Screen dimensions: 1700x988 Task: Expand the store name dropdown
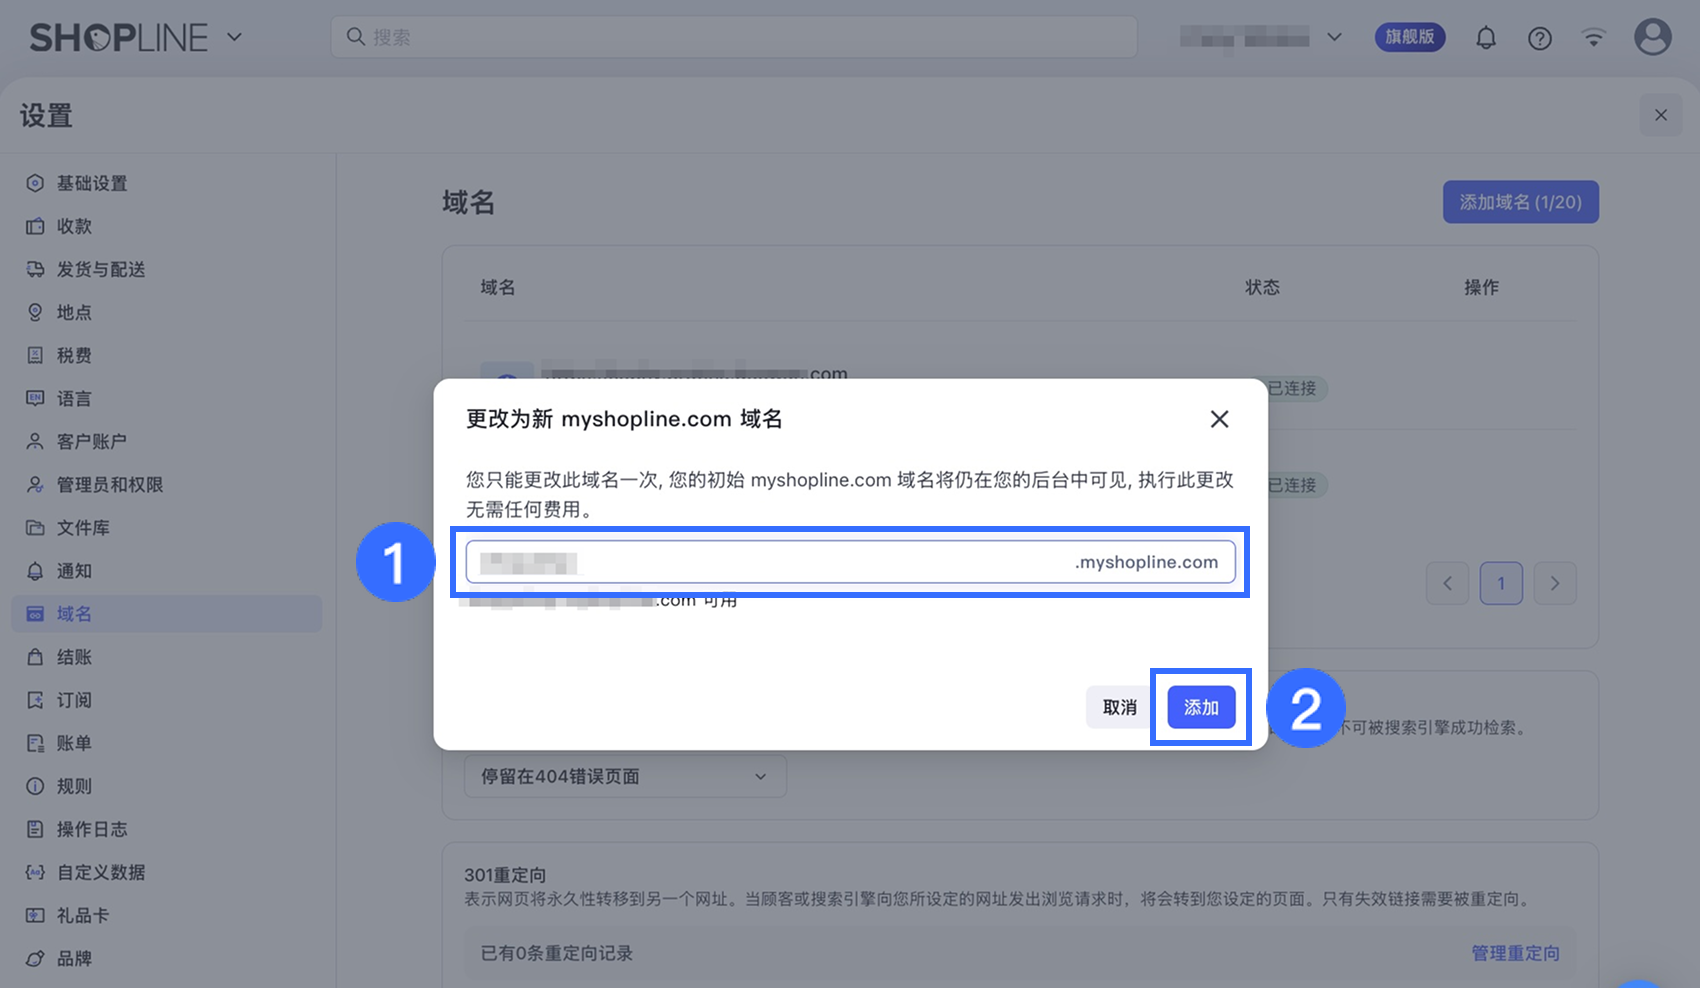[x=1260, y=37]
